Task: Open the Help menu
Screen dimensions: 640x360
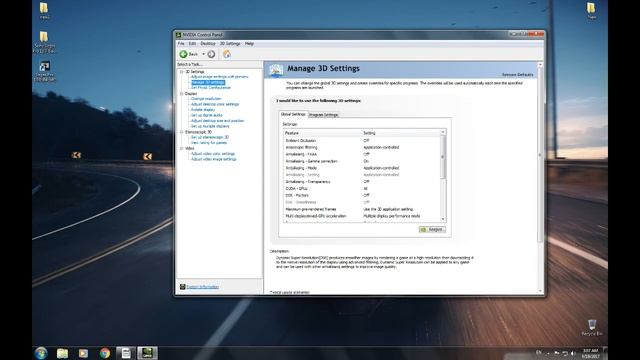Action: 249,44
